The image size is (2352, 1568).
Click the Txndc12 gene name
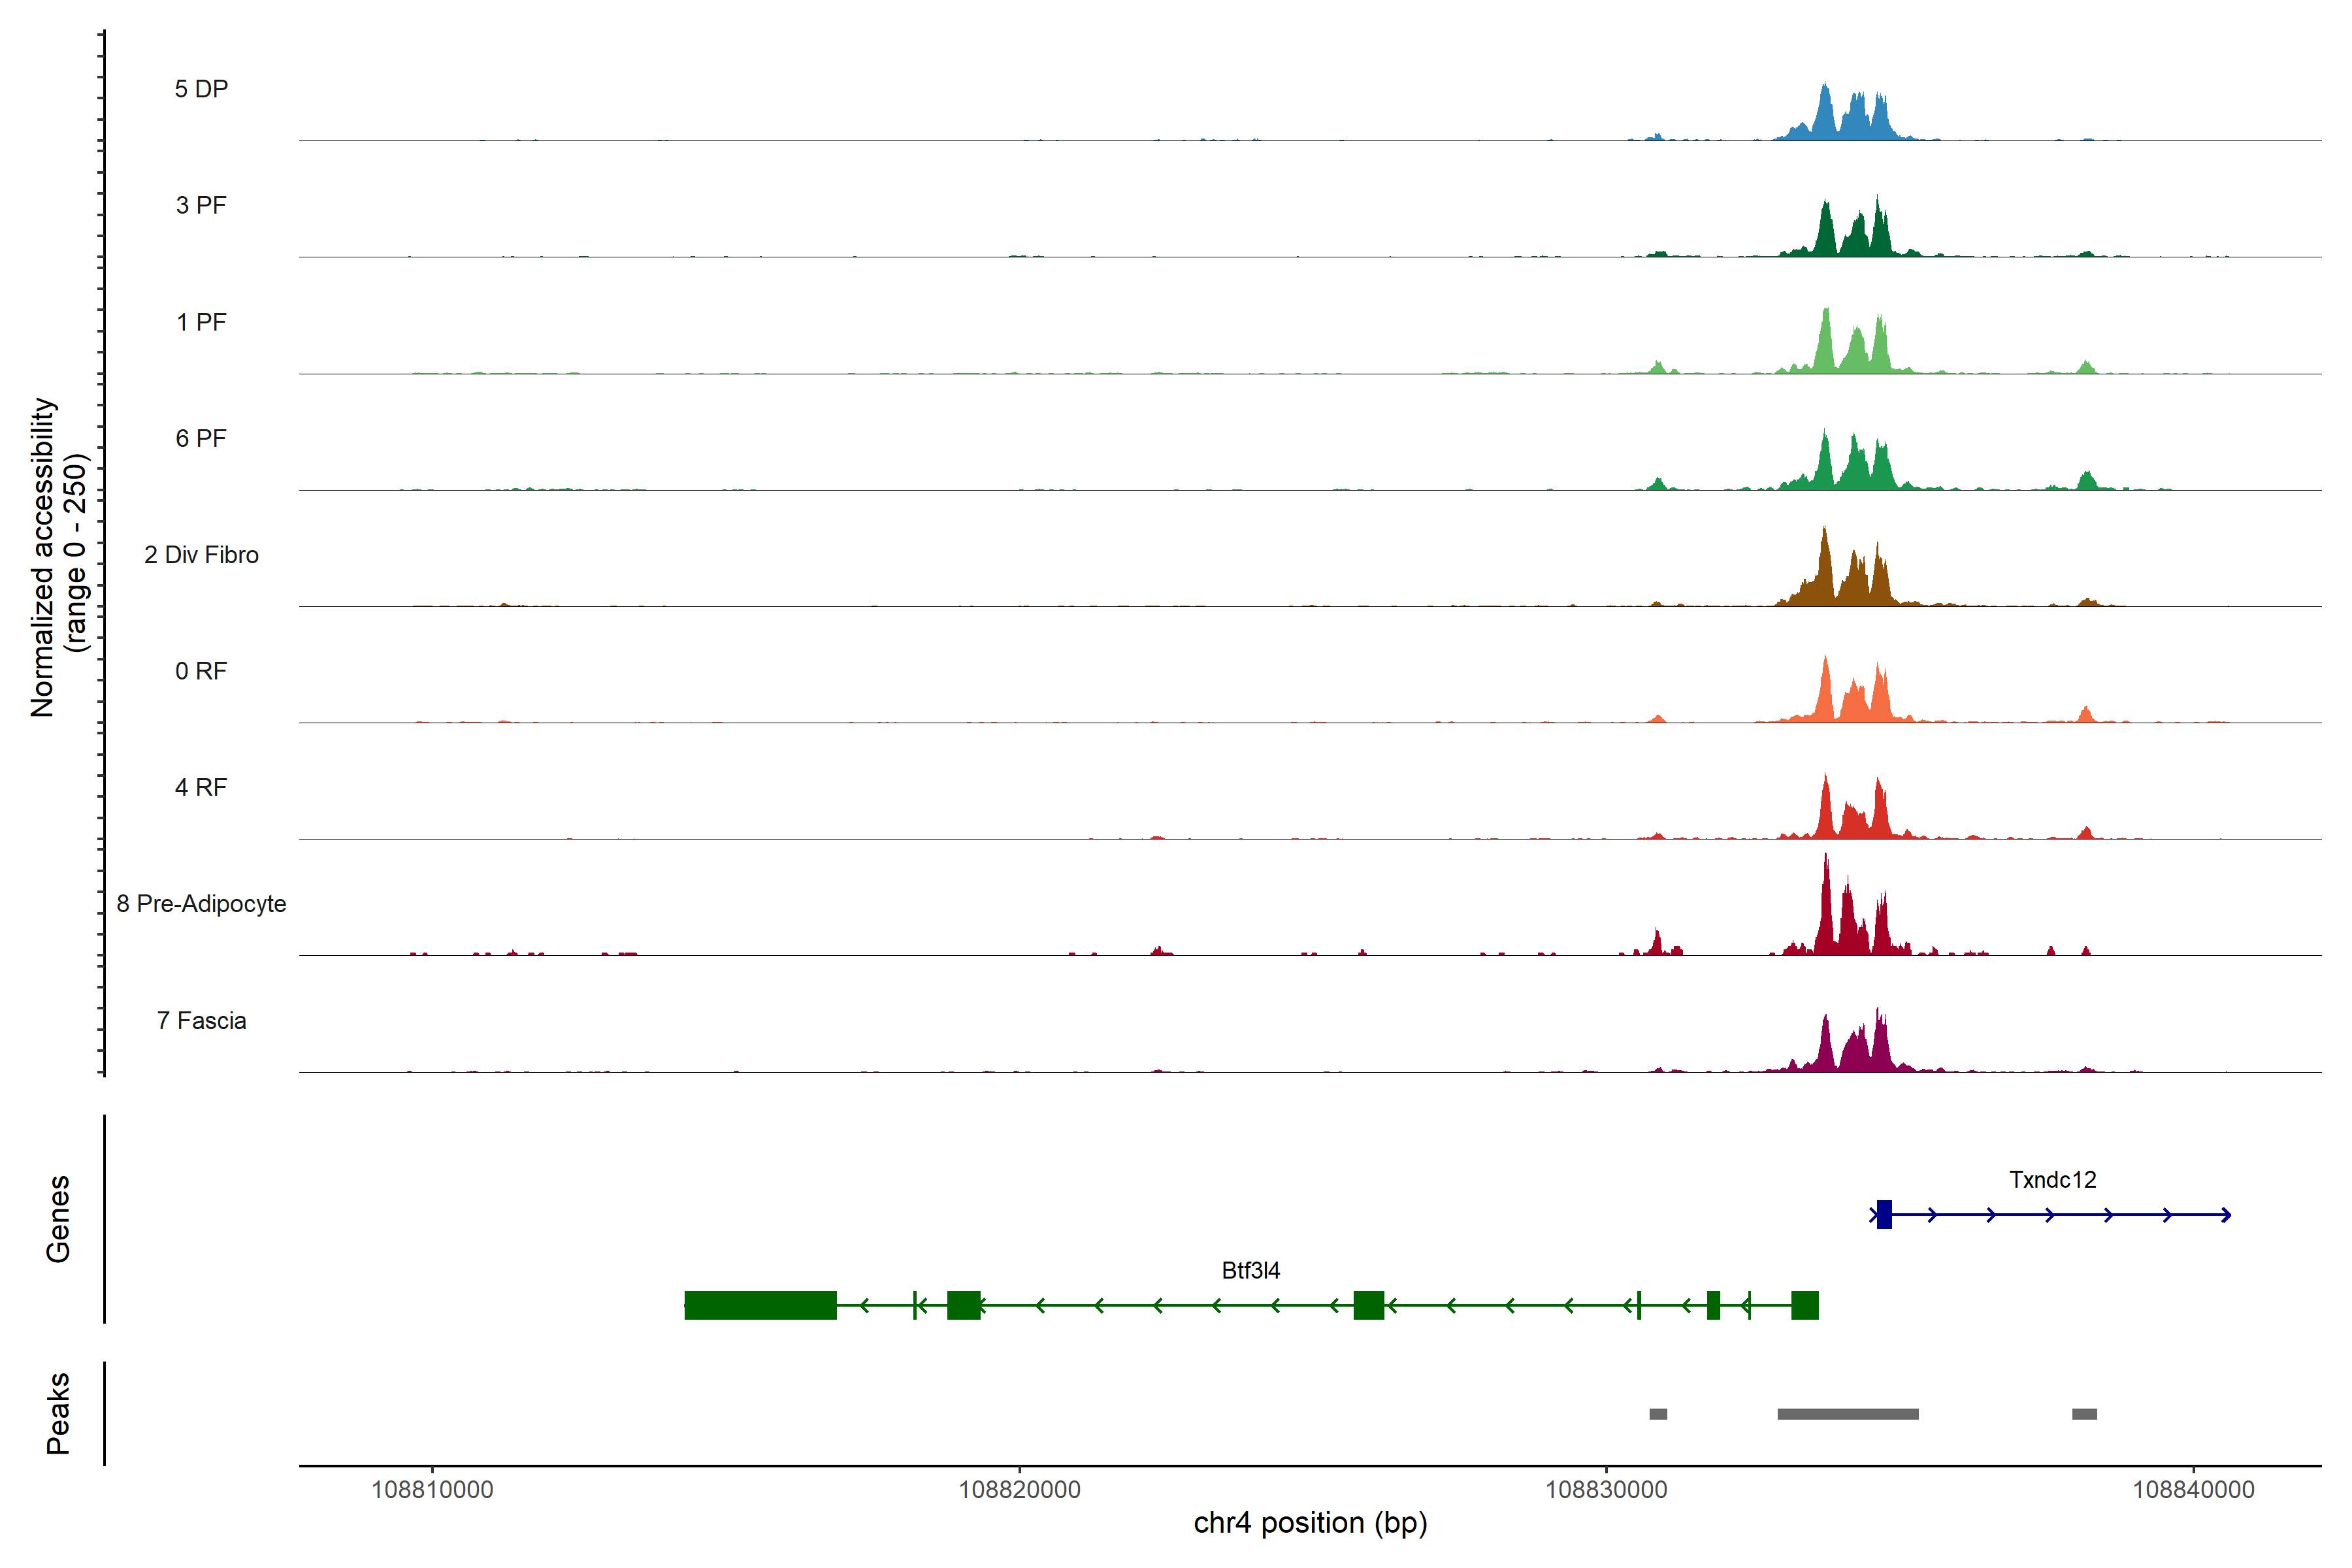(x=2052, y=1180)
